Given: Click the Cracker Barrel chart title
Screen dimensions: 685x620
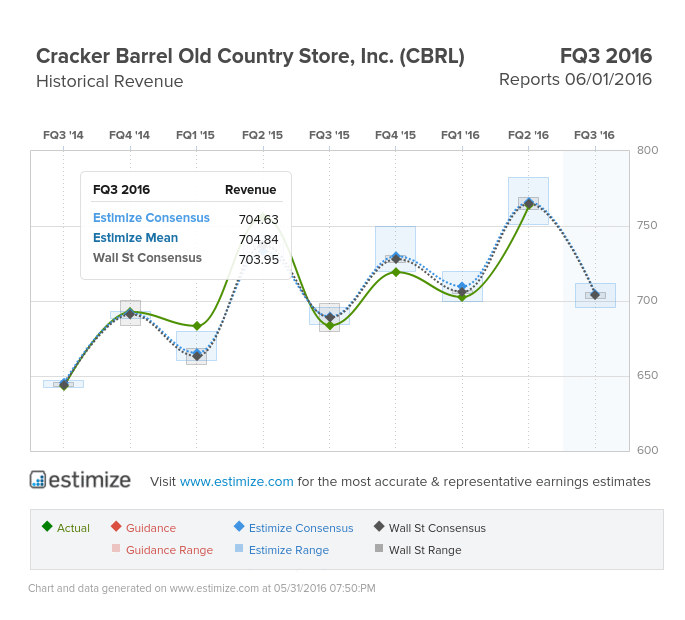Looking at the screenshot, I should point(250,56).
